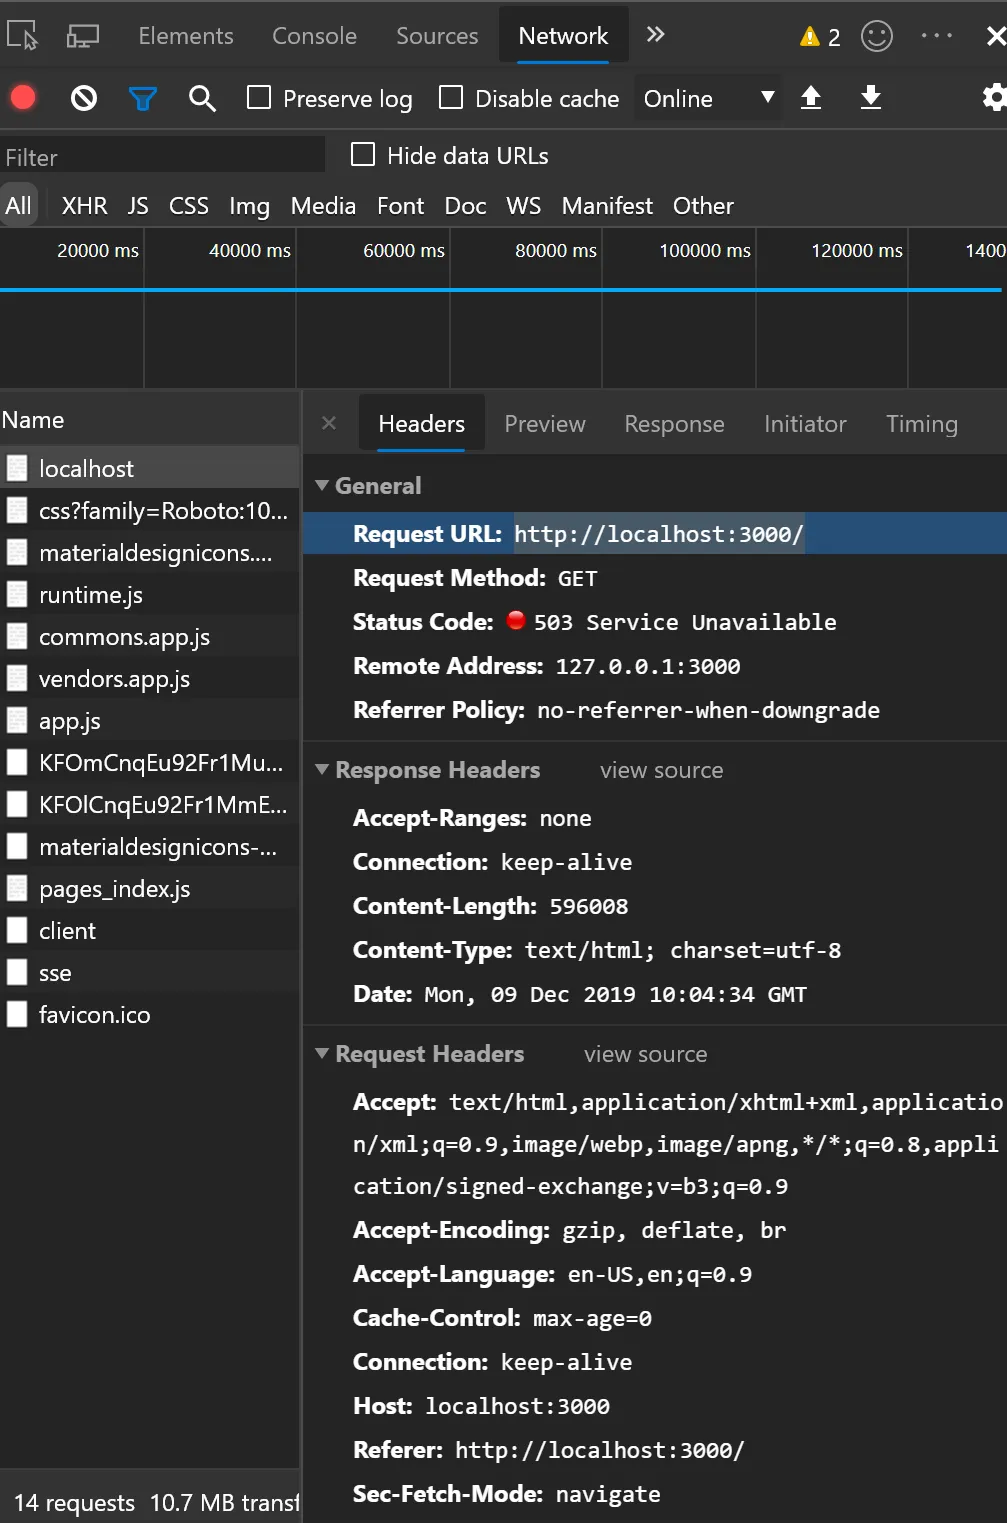The image size is (1007, 1523).
Task: Clear the network log
Action: pyautogui.click(x=84, y=98)
